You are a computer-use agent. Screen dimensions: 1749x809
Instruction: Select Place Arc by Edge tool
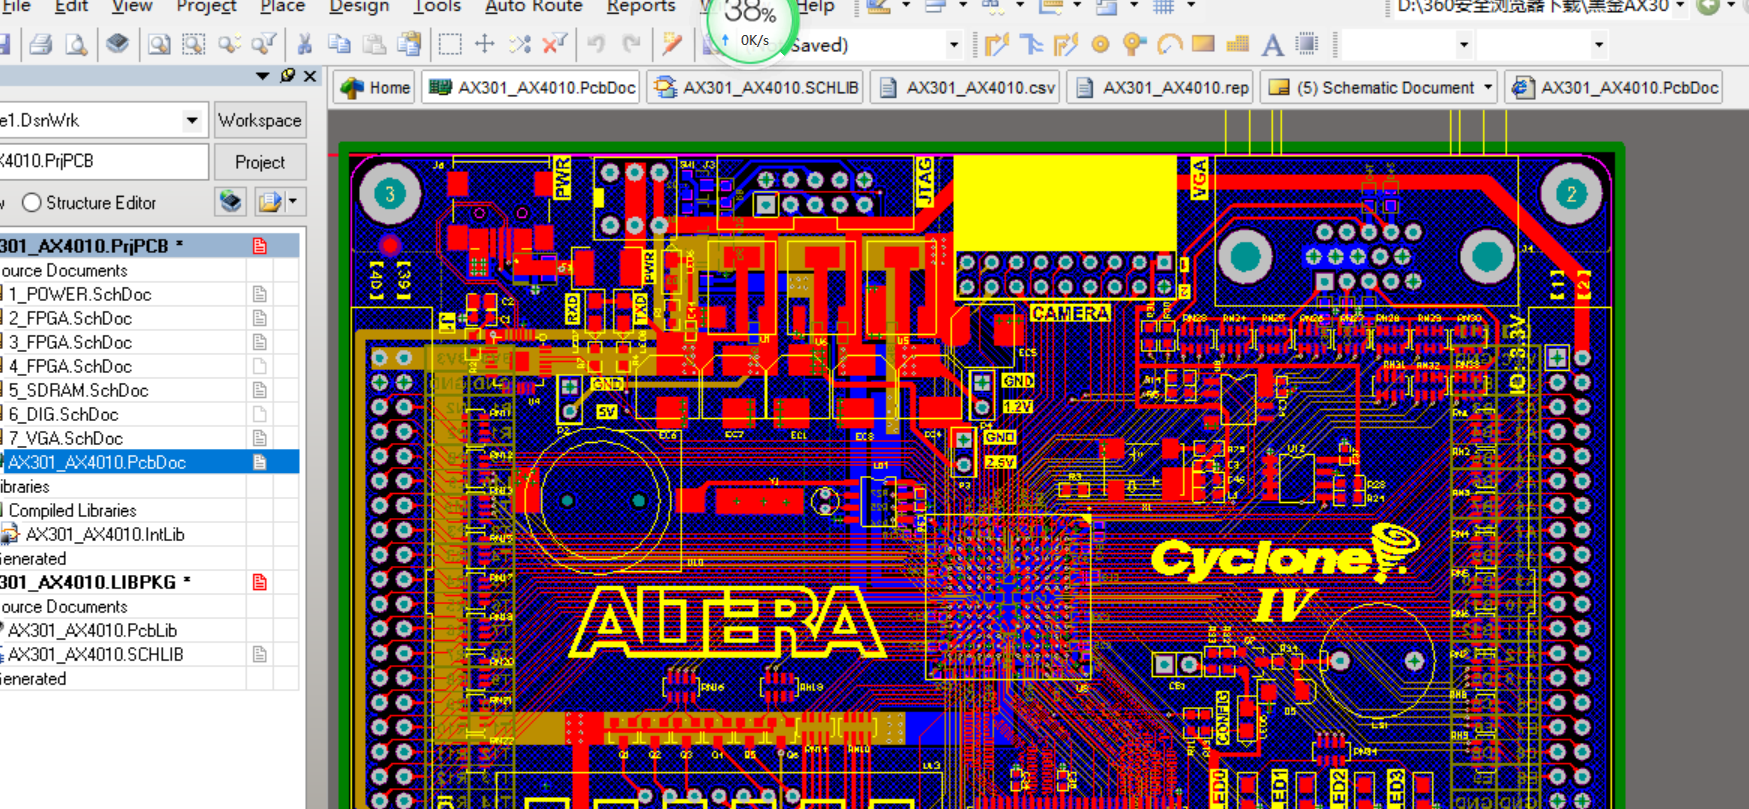click(x=1169, y=44)
